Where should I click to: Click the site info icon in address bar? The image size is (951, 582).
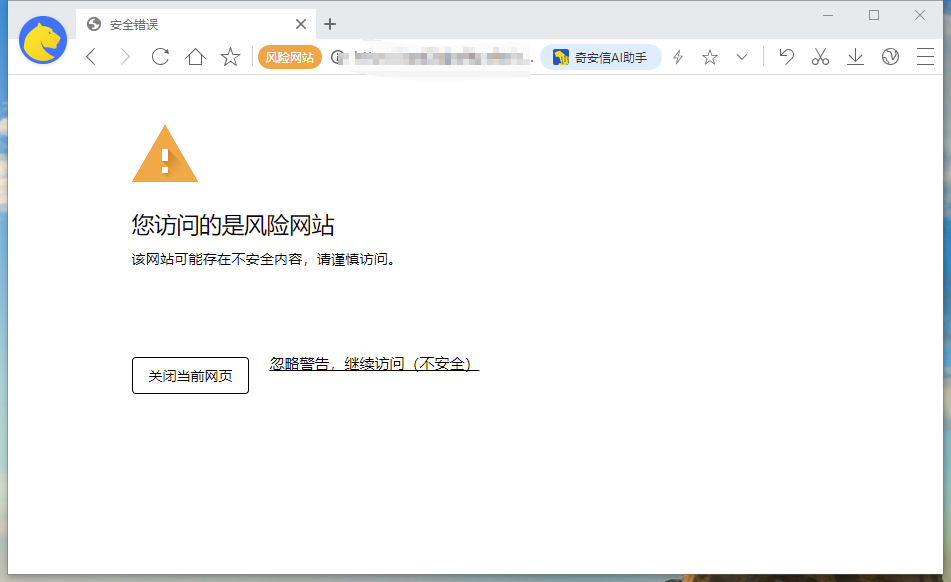point(336,57)
